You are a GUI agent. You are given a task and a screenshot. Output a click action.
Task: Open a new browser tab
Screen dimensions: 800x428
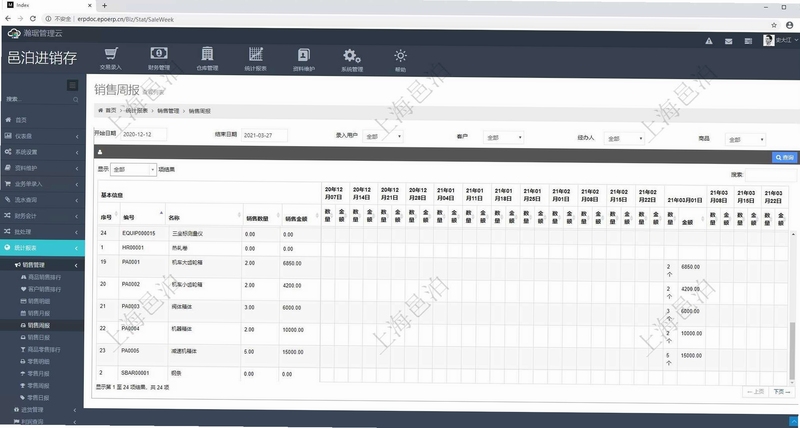(104, 6)
